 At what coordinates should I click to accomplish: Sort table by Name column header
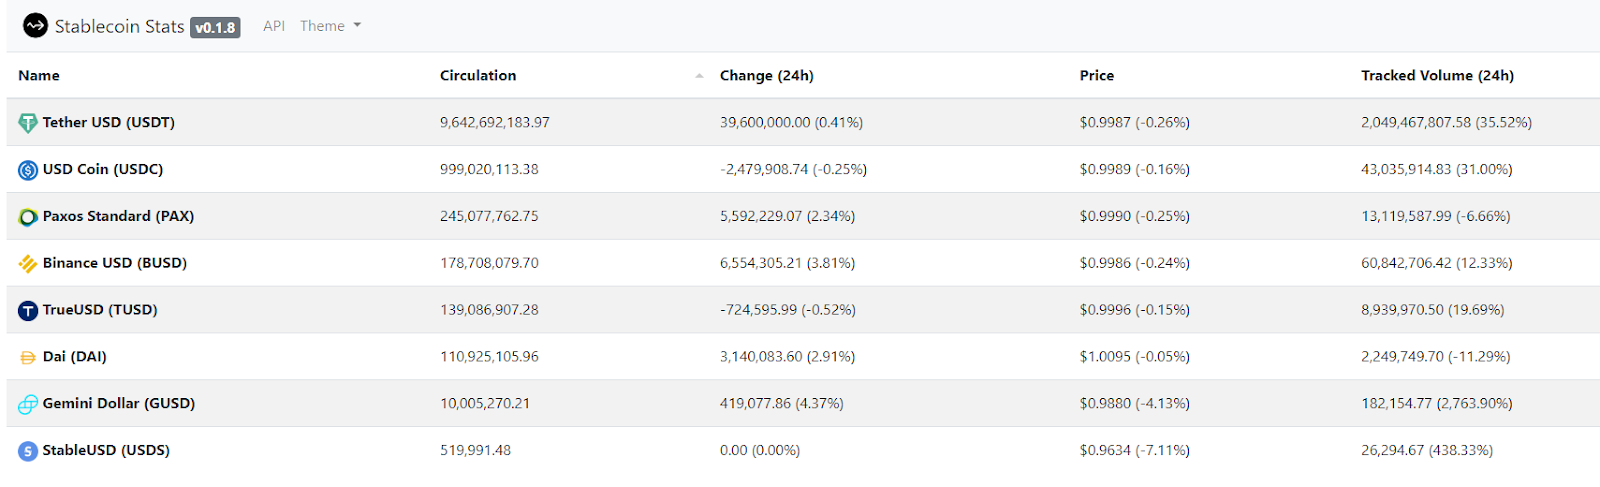[x=39, y=76]
